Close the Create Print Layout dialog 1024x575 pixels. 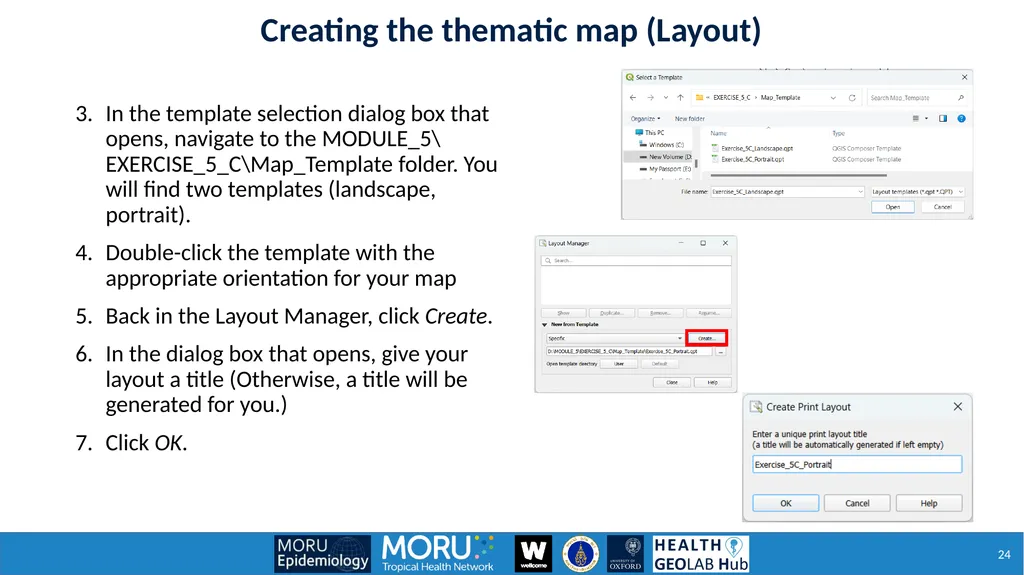(x=957, y=406)
